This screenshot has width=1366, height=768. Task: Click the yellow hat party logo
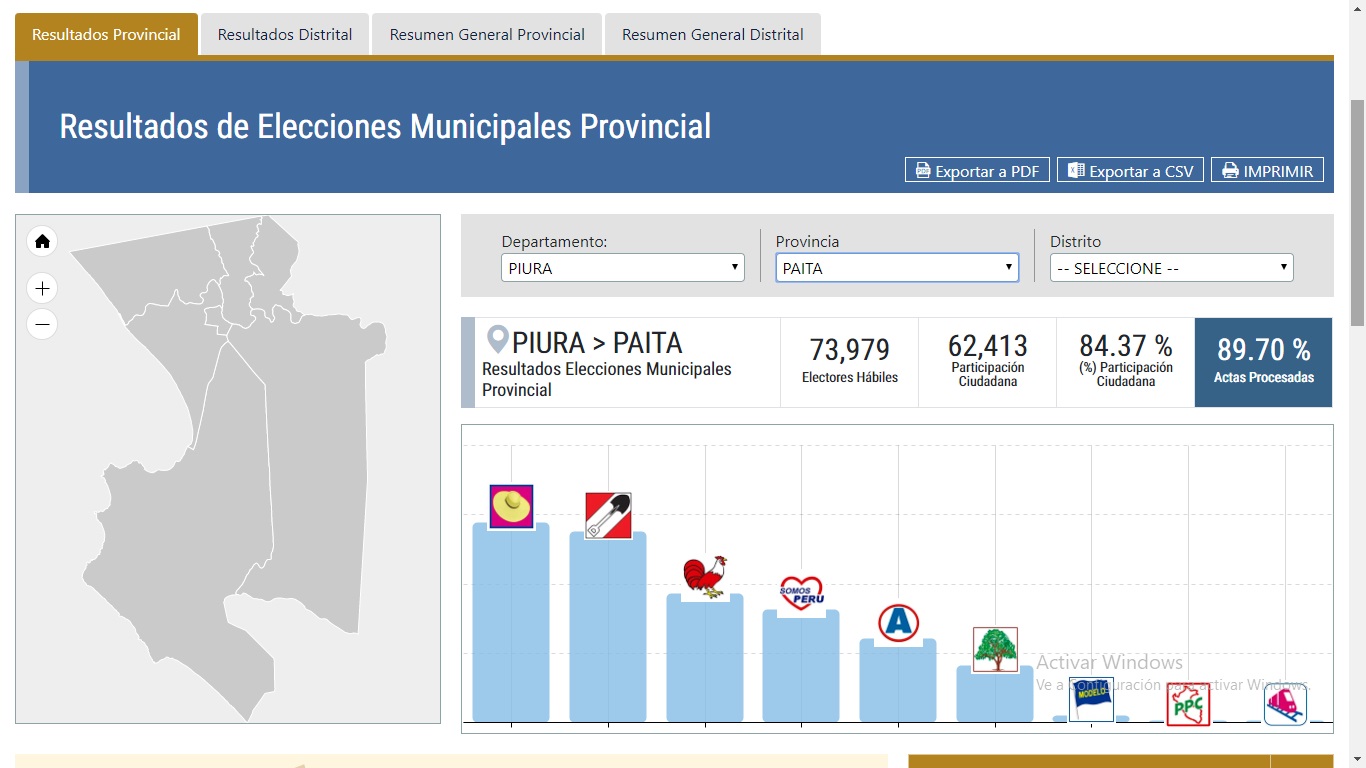click(x=511, y=506)
